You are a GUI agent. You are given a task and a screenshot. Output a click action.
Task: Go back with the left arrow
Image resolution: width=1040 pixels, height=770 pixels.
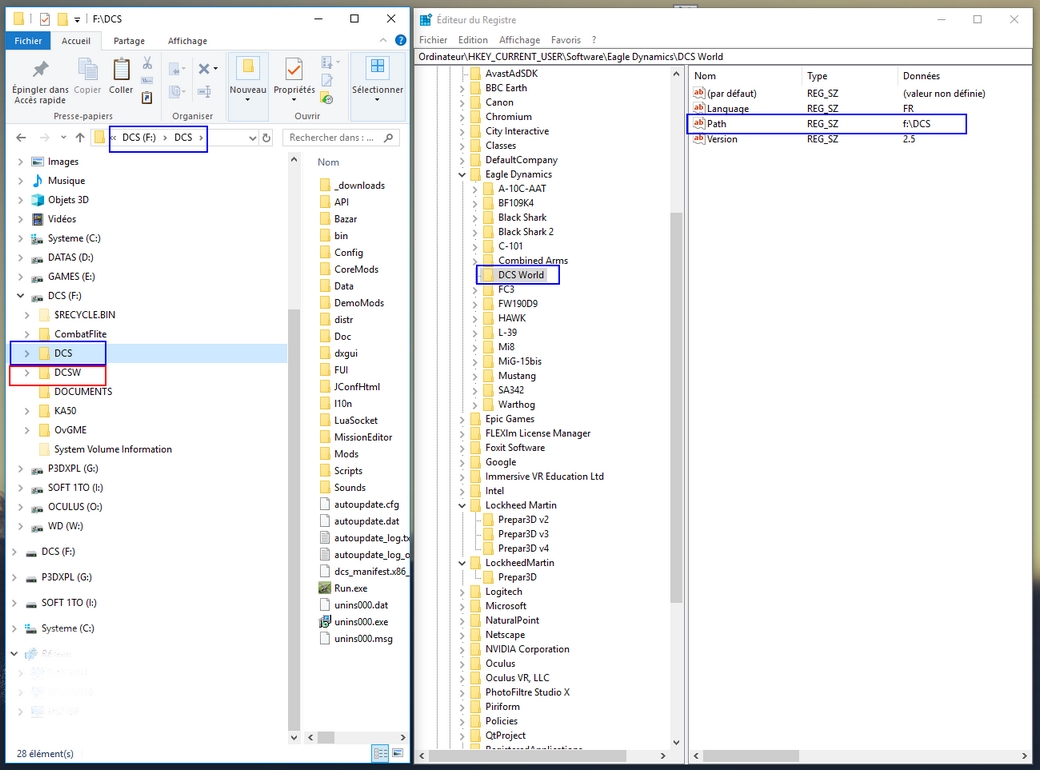click(21, 138)
